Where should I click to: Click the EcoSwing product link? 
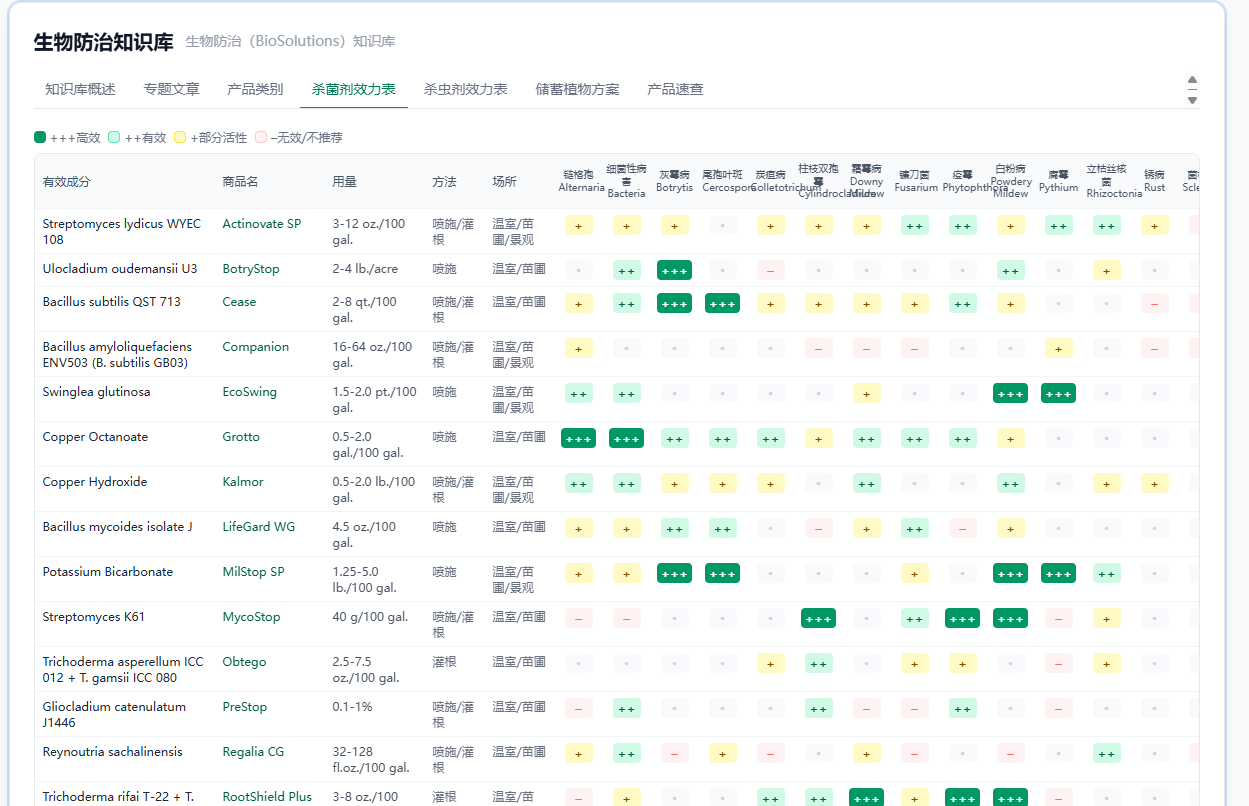coord(249,392)
